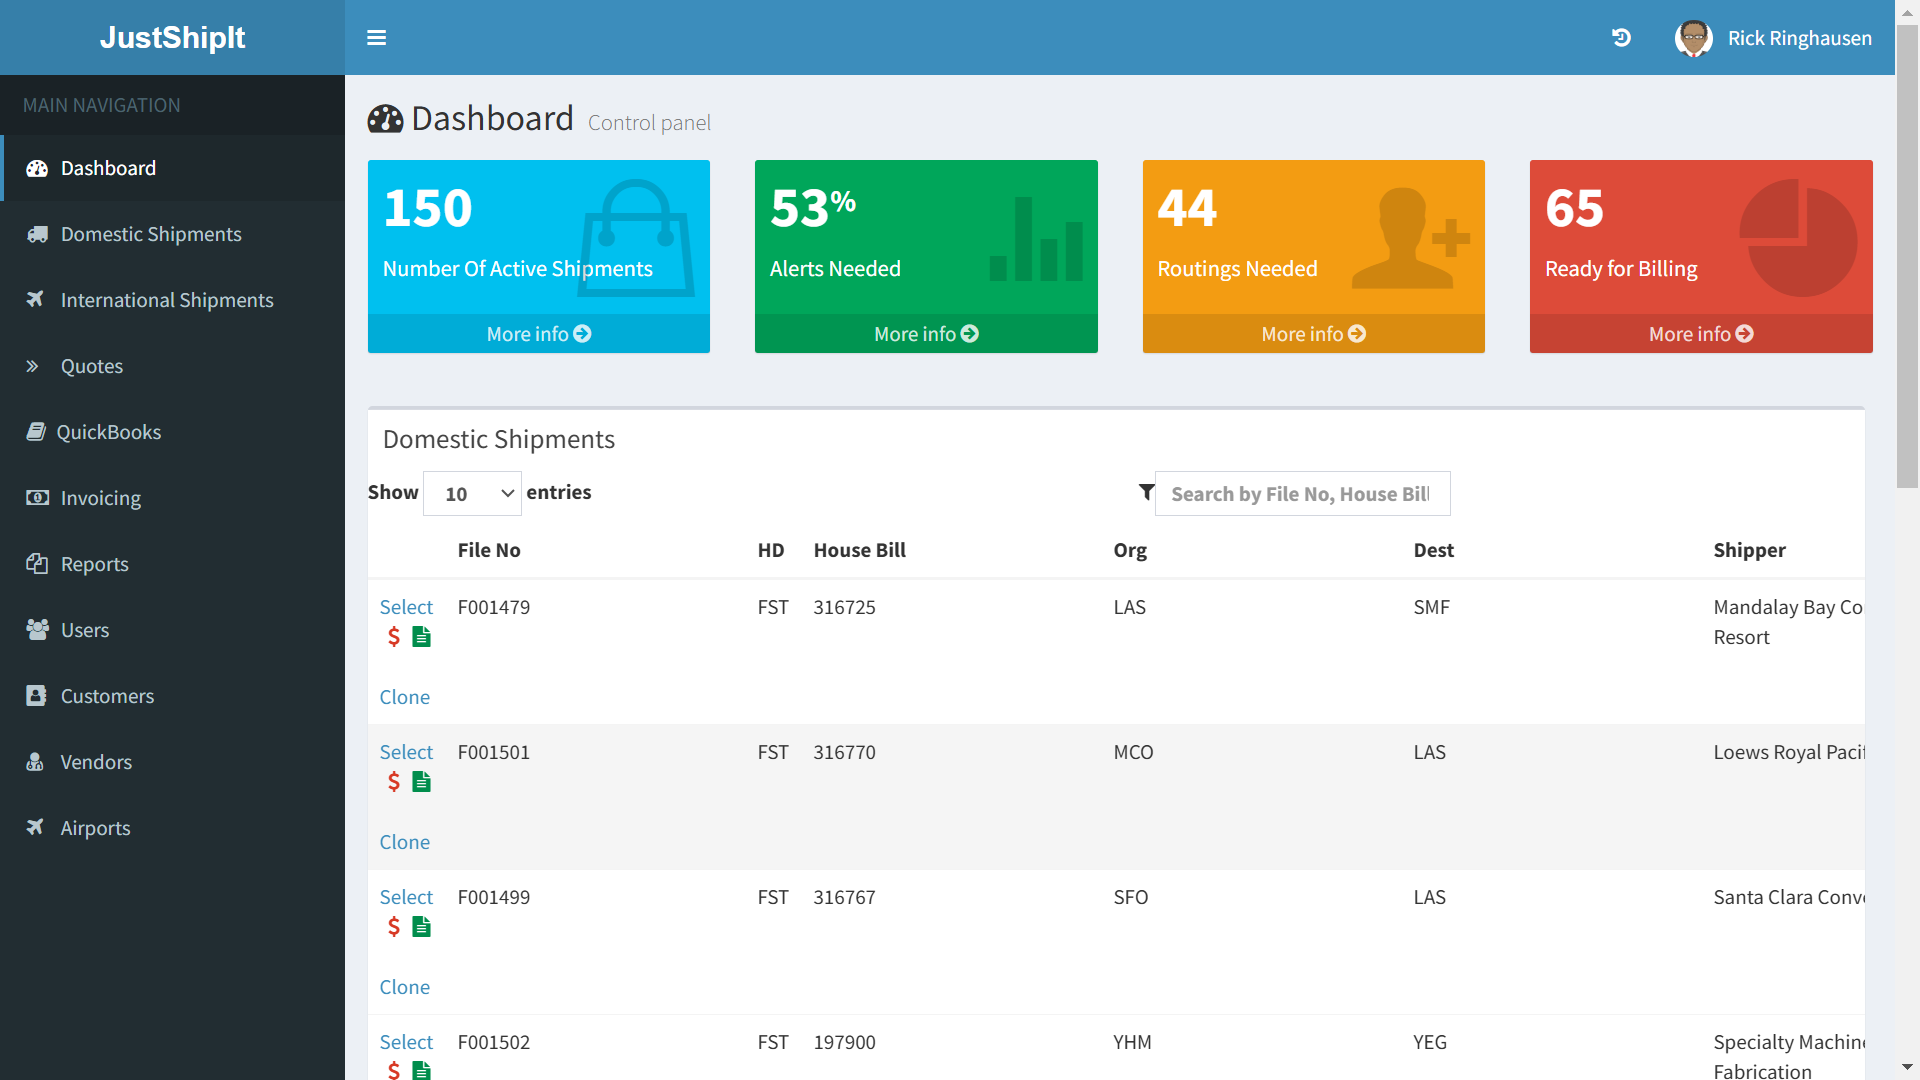This screenshot has width=1920, height=1080.
Task: Click More info on Alerts Needed card
Action: tap(926, 334)
